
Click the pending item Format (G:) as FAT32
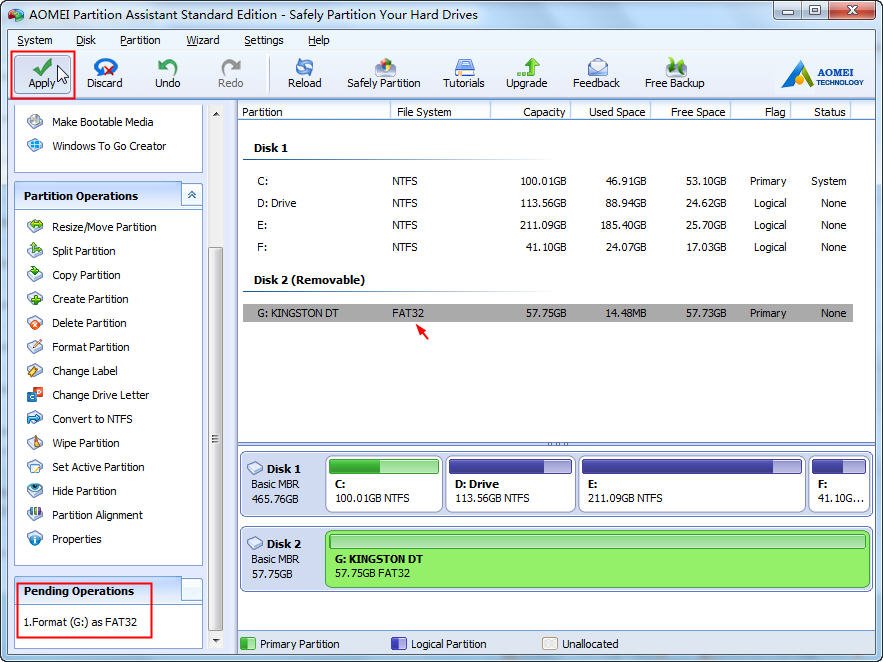tap(80, 622)
